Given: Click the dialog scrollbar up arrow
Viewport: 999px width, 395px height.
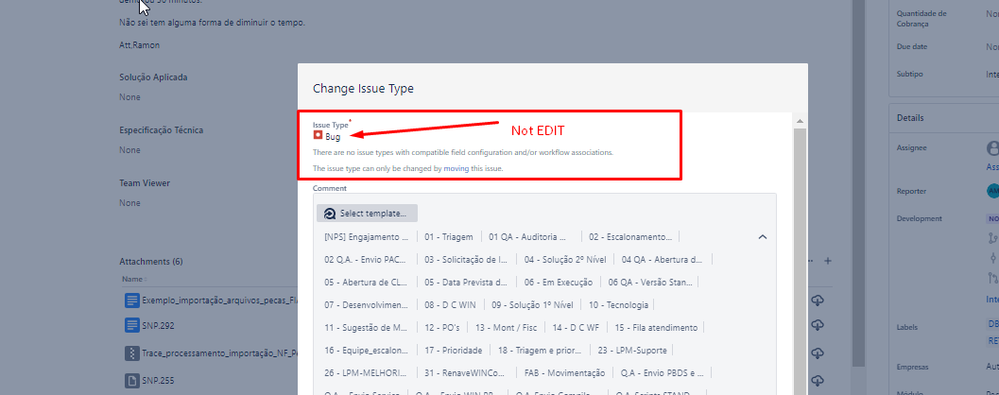Looking at the screenshot, I should coord(800,121).
